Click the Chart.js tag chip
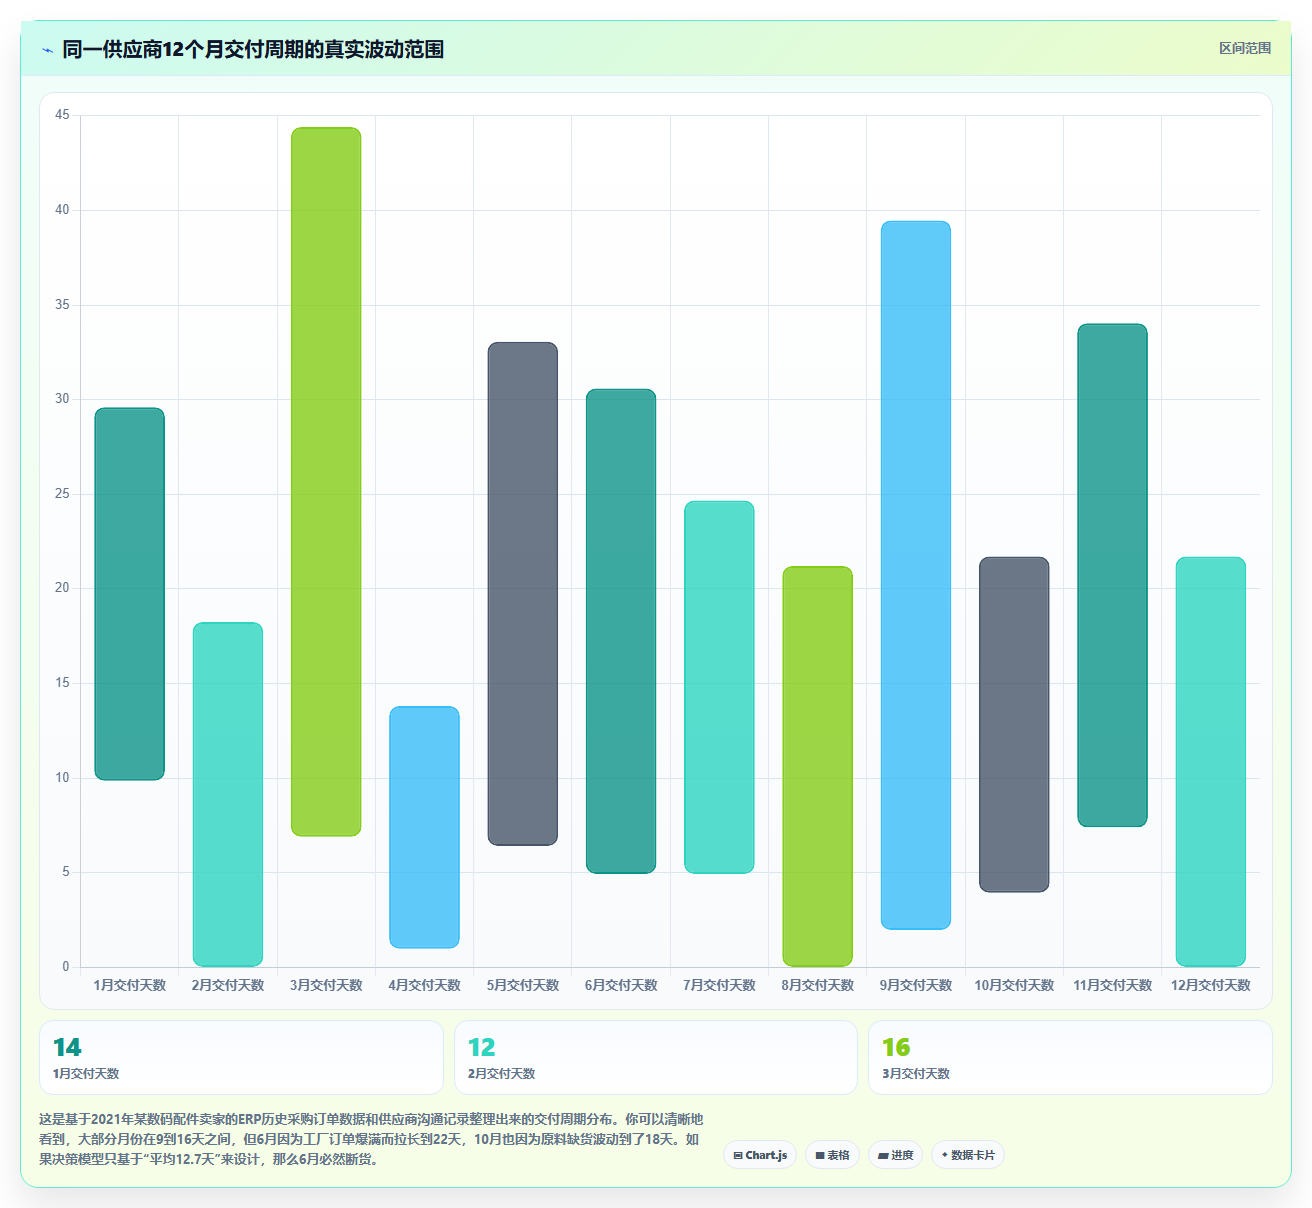 click(x=760, y=1155)
